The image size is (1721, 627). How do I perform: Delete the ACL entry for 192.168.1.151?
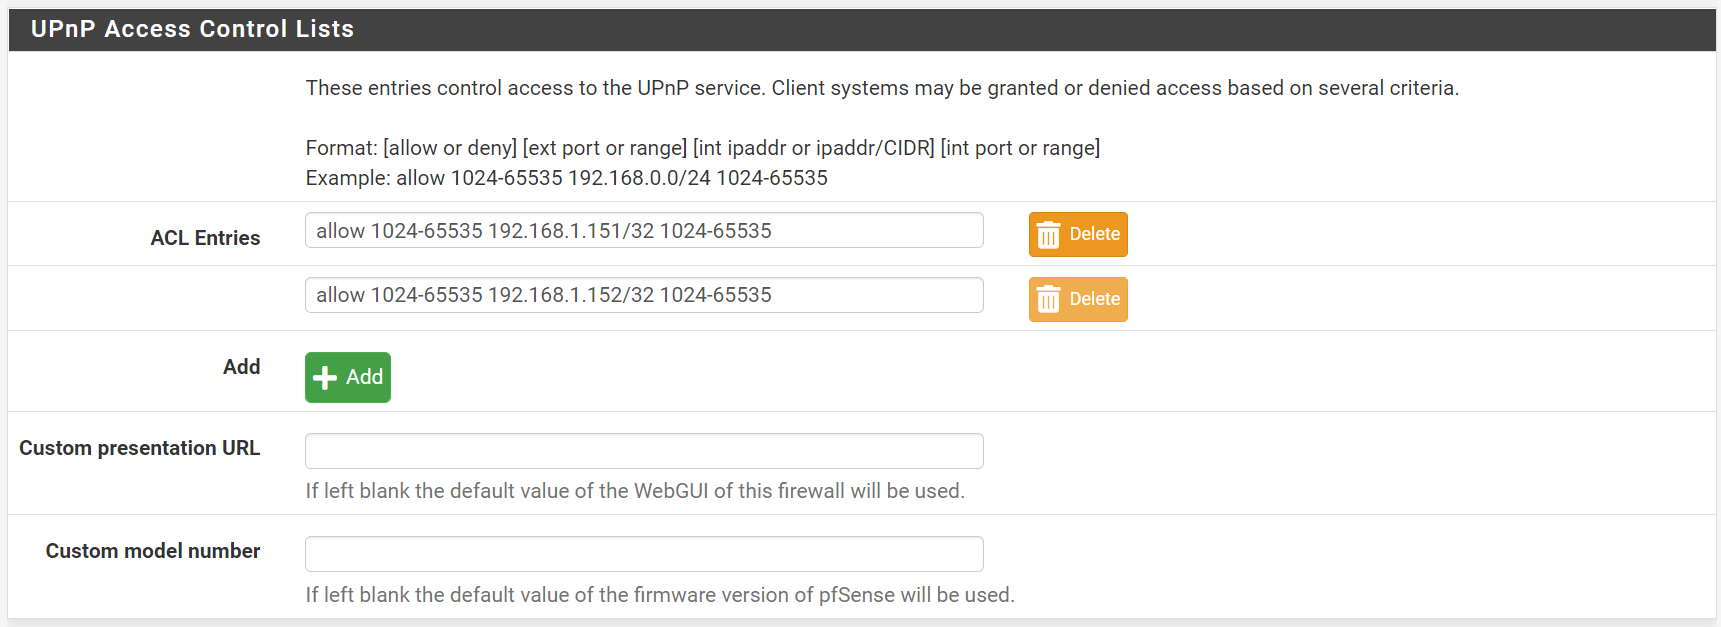(1077, 234)
